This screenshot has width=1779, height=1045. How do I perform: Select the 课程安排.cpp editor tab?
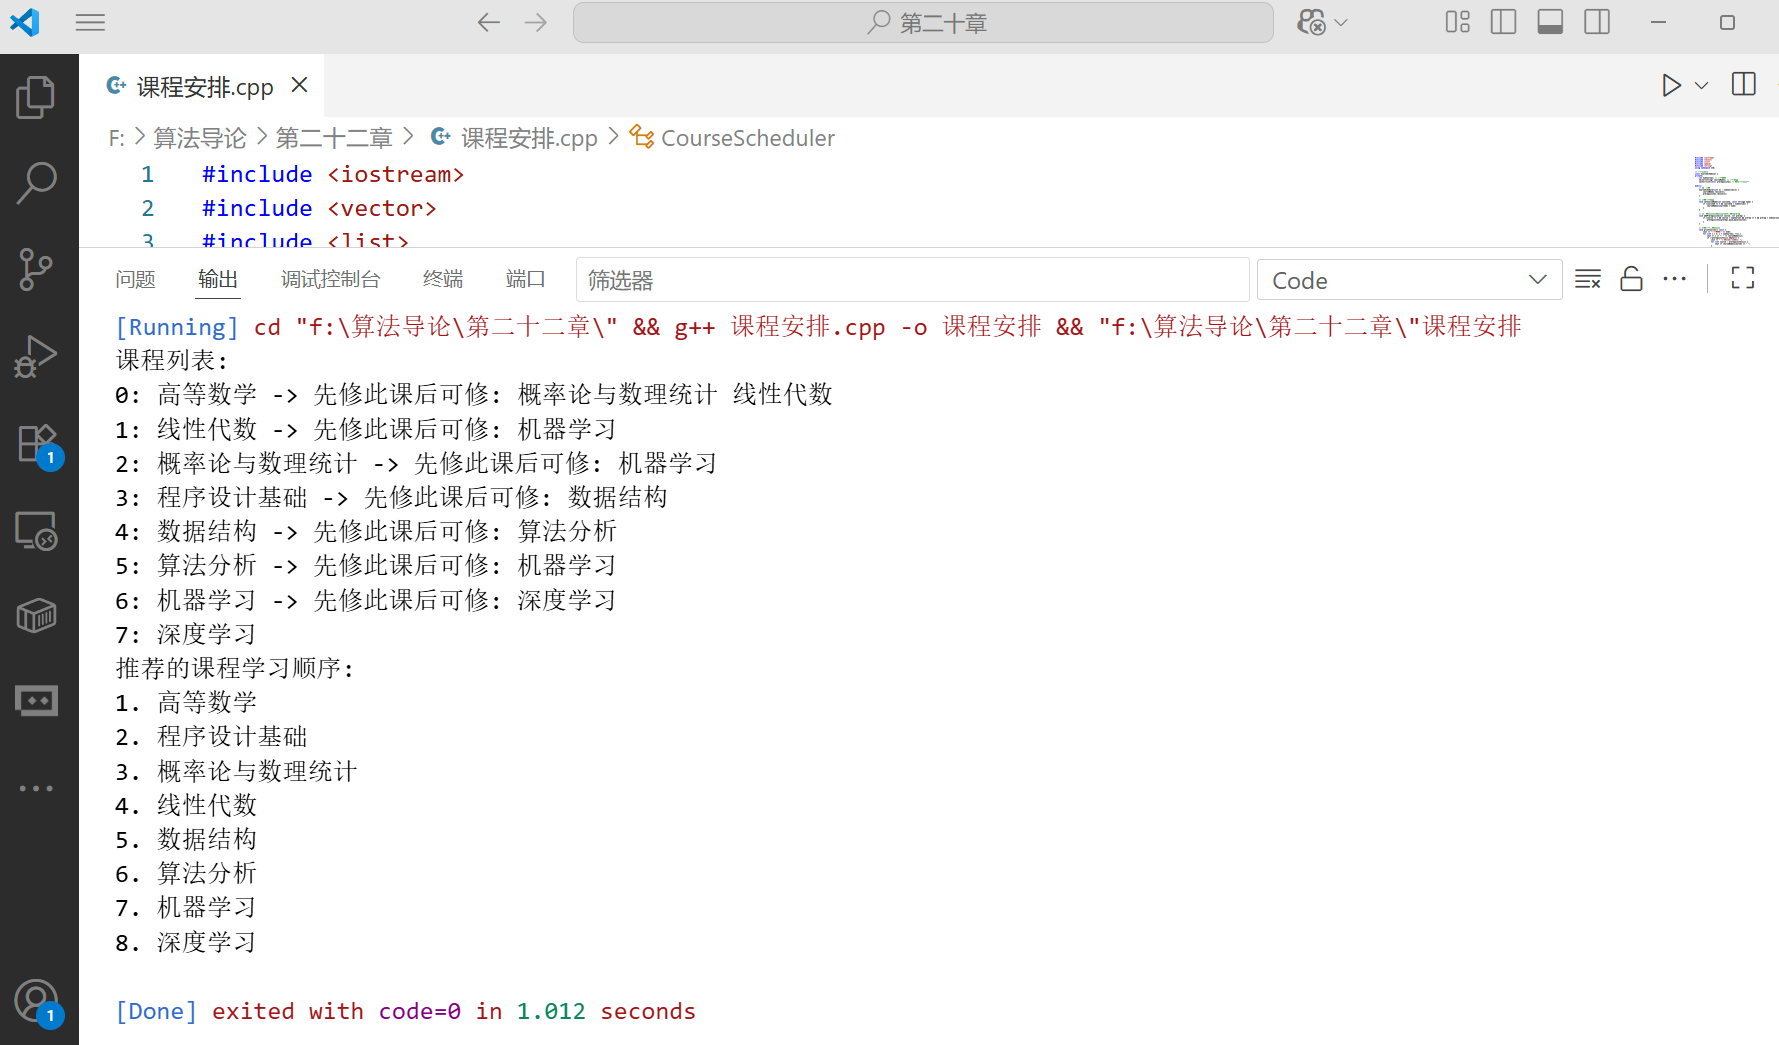(201, 86)
